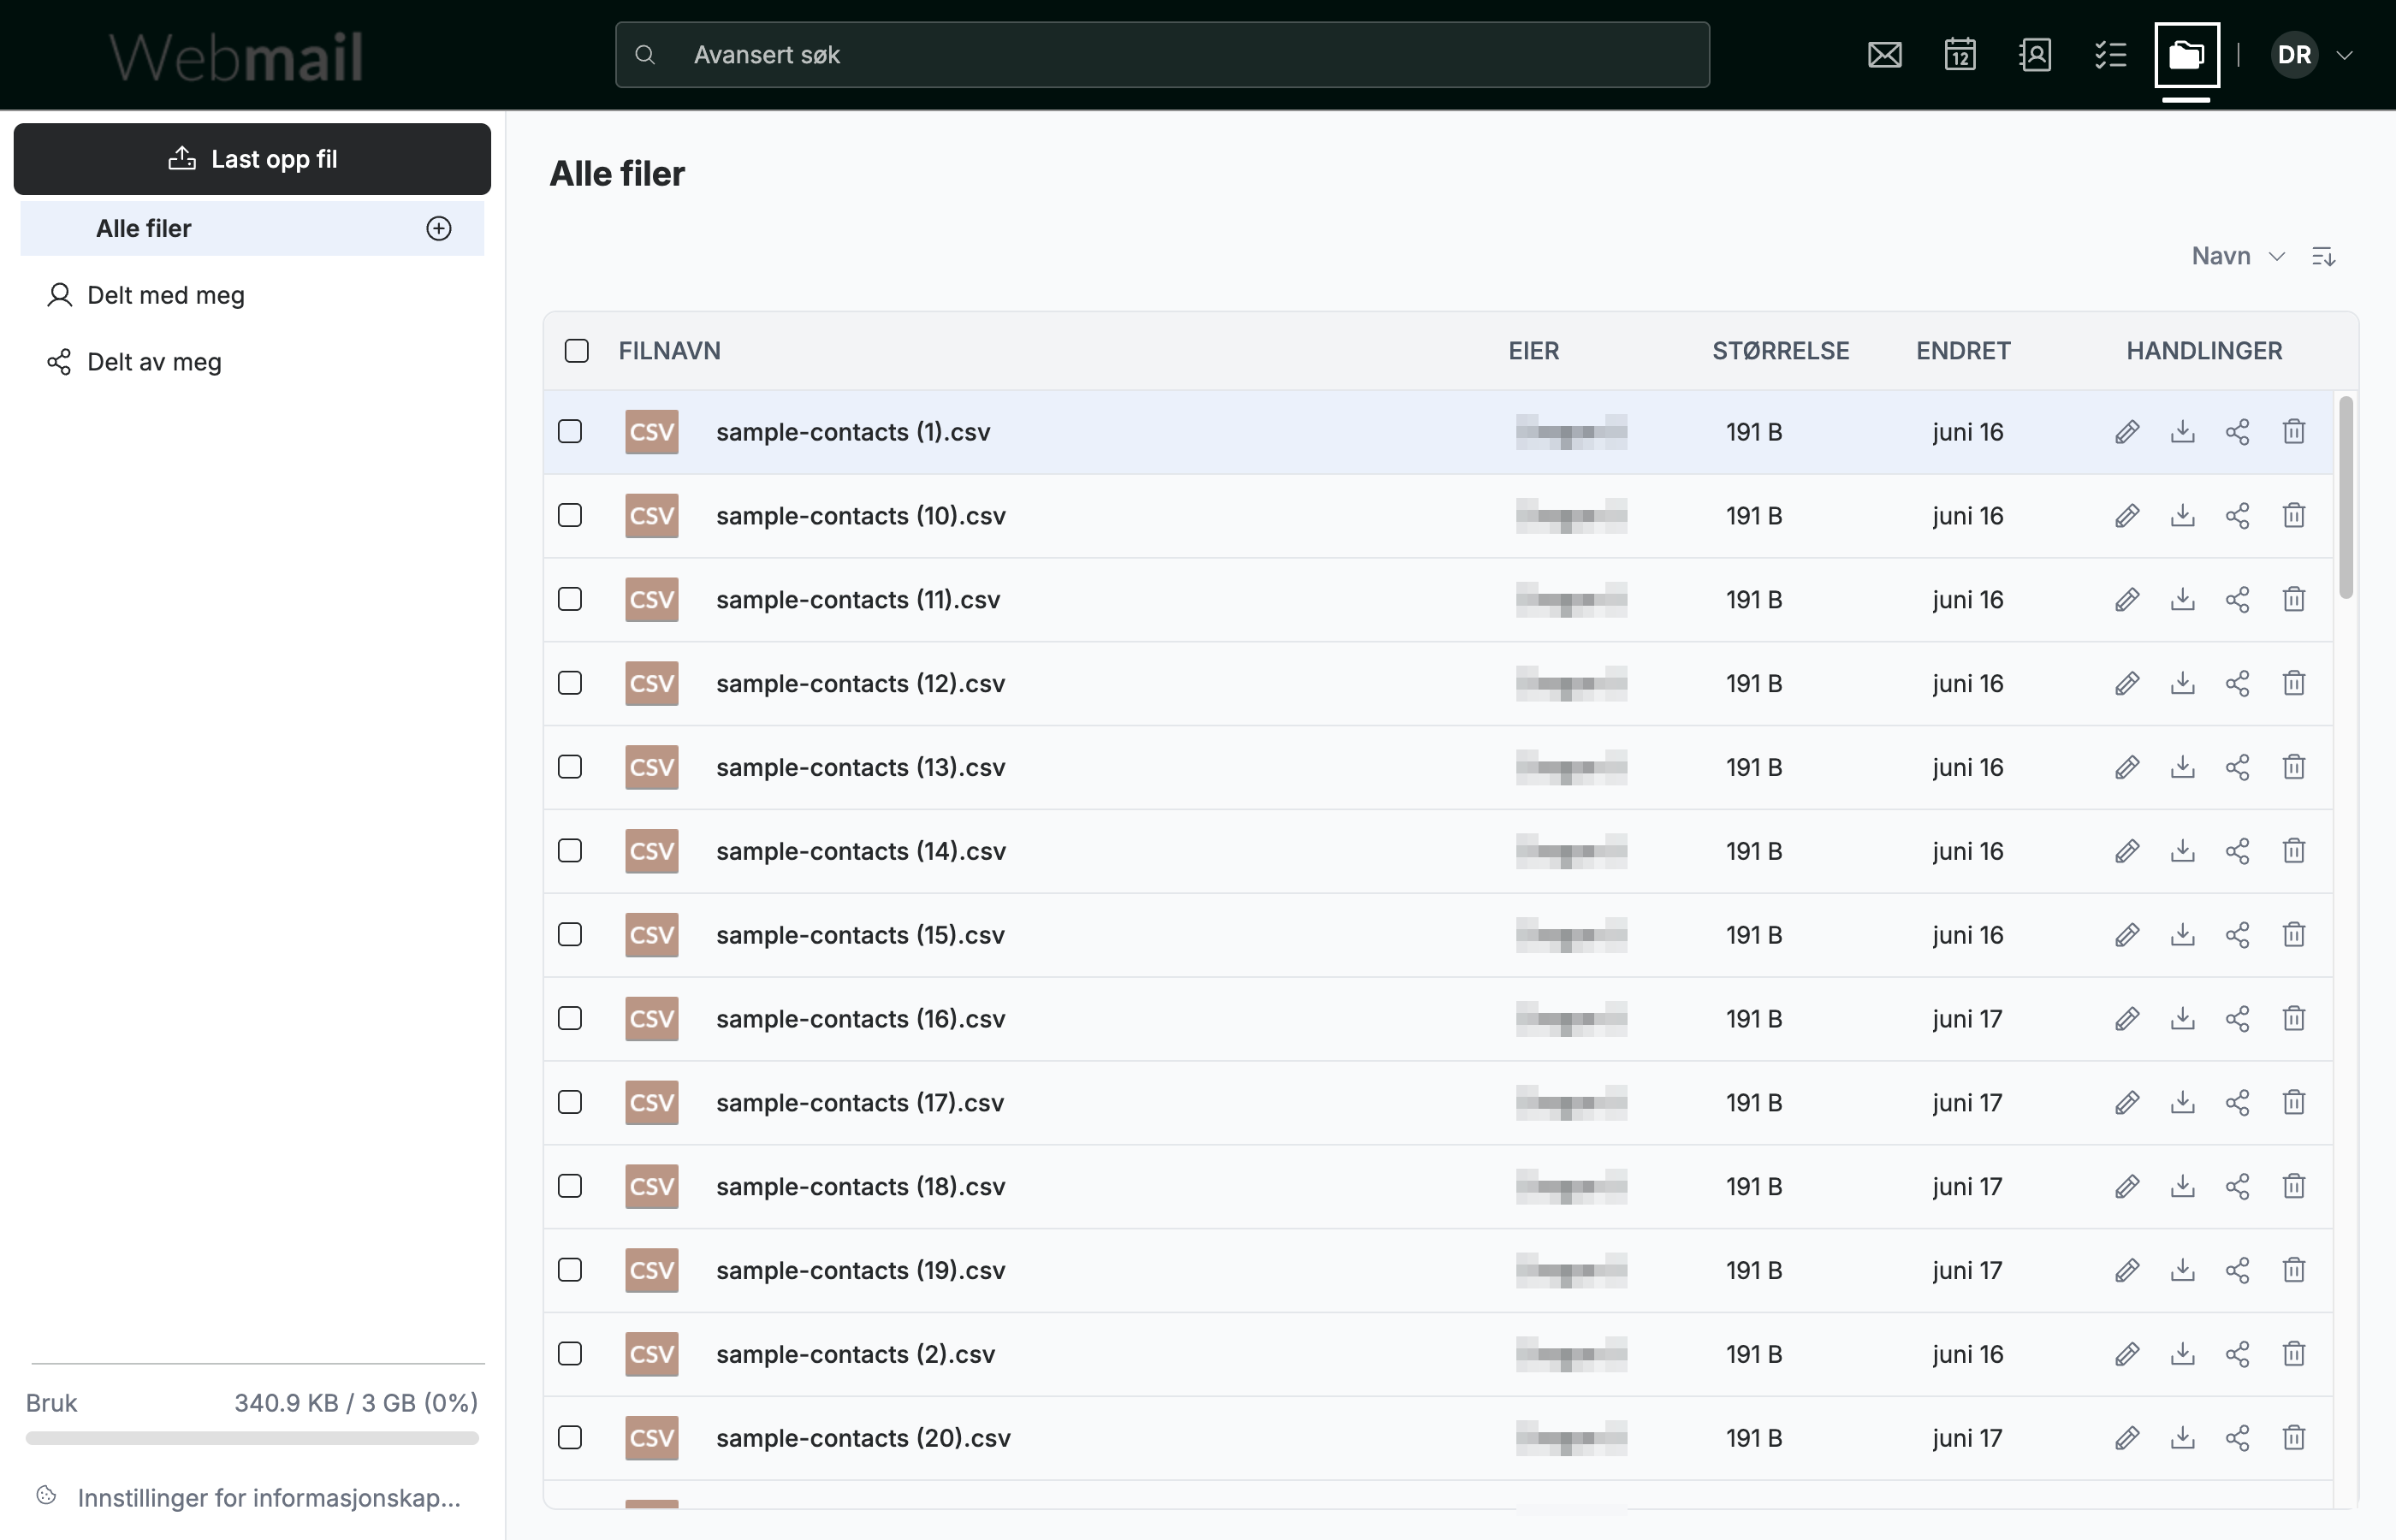
Task: Open file sample-contacts (16).csv
Action: point(861,1019)
